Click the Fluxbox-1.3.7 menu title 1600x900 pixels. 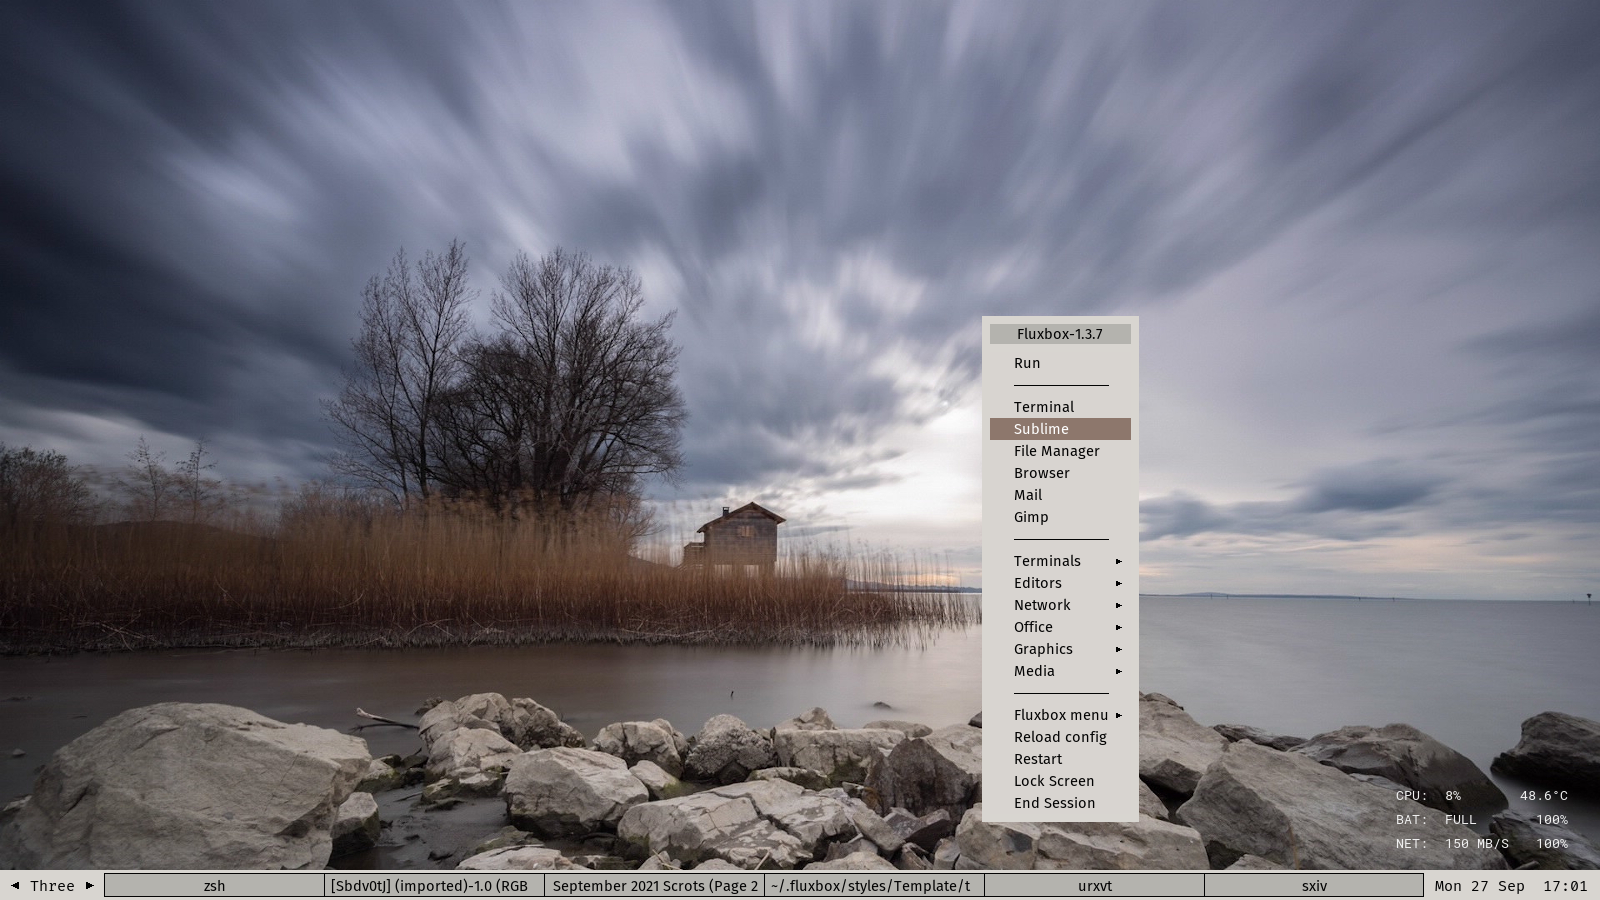tap(1060, 334)
